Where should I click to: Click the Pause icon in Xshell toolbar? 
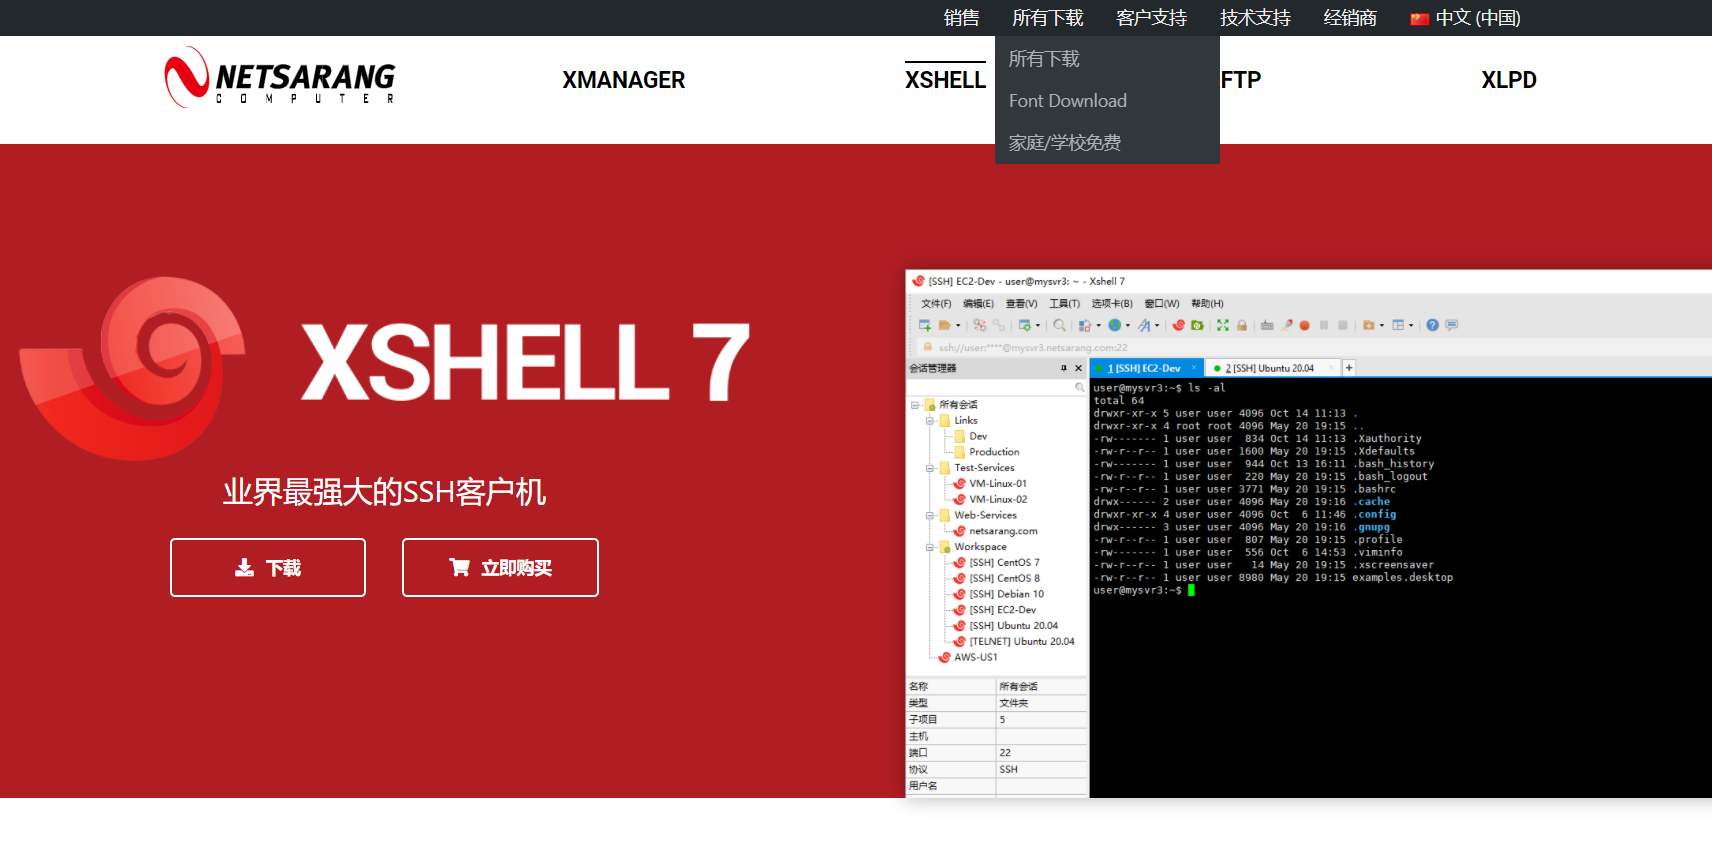coord(1324,325)
